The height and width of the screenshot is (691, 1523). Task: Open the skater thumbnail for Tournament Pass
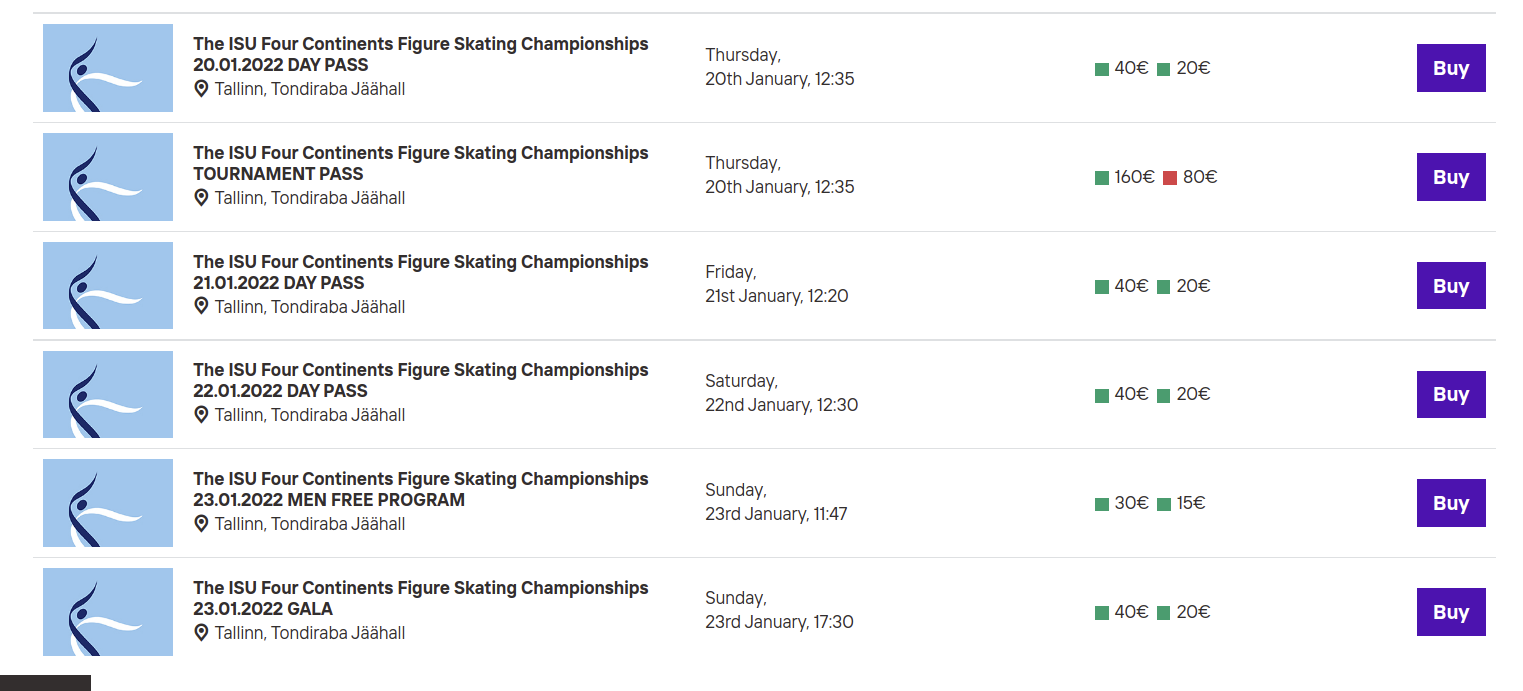[108, 177]
